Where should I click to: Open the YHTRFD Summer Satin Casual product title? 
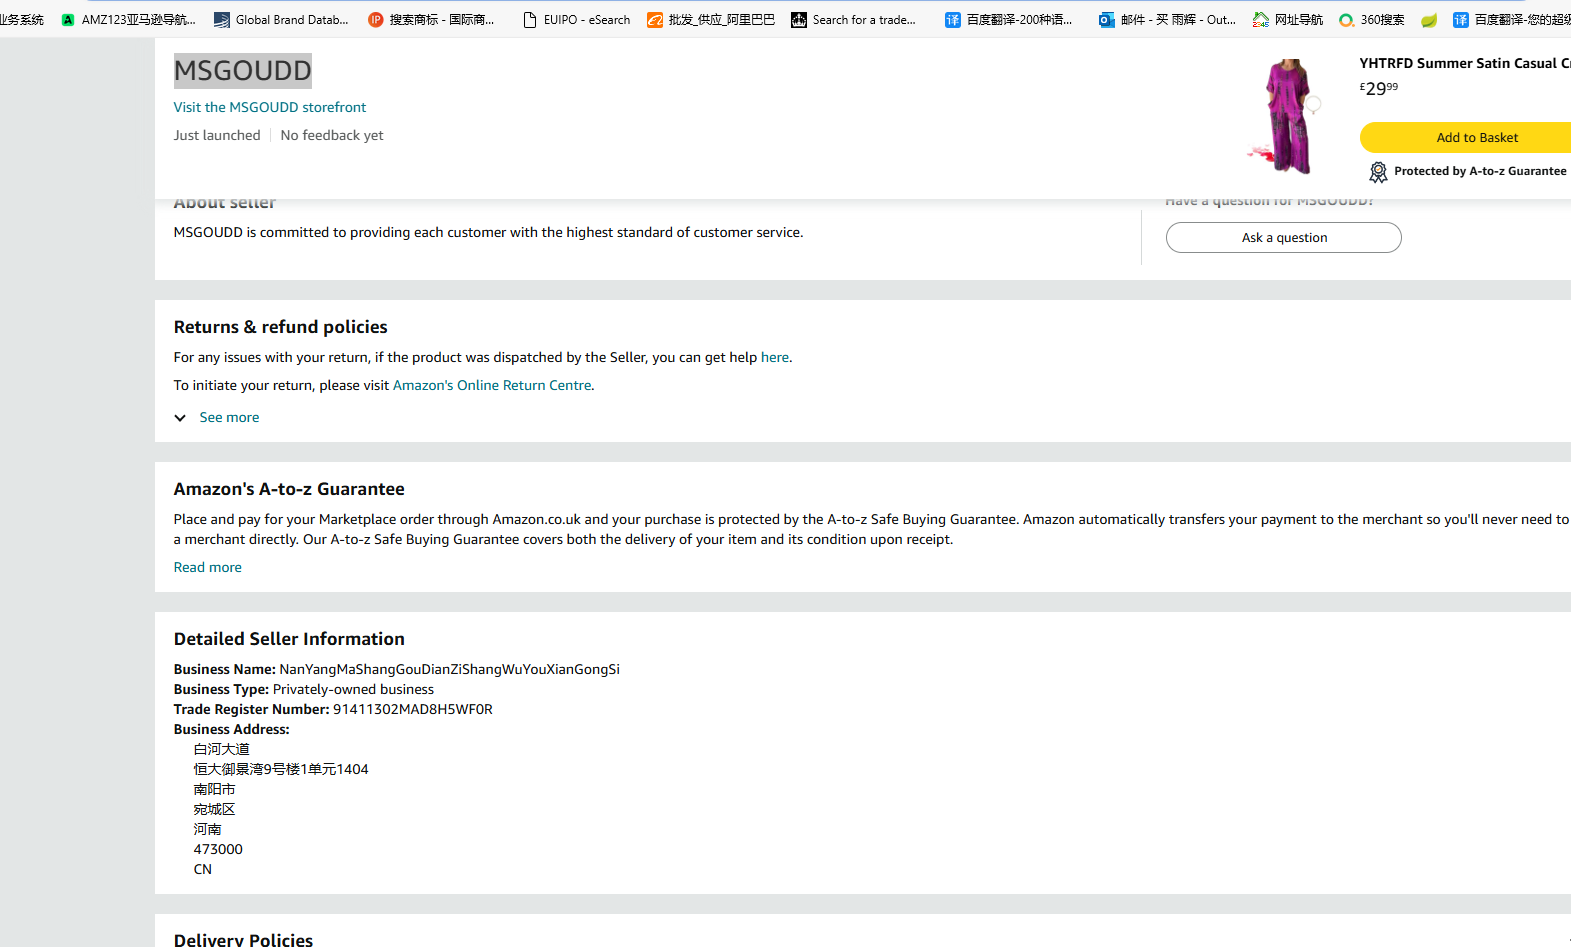[x=1465, y=63]
